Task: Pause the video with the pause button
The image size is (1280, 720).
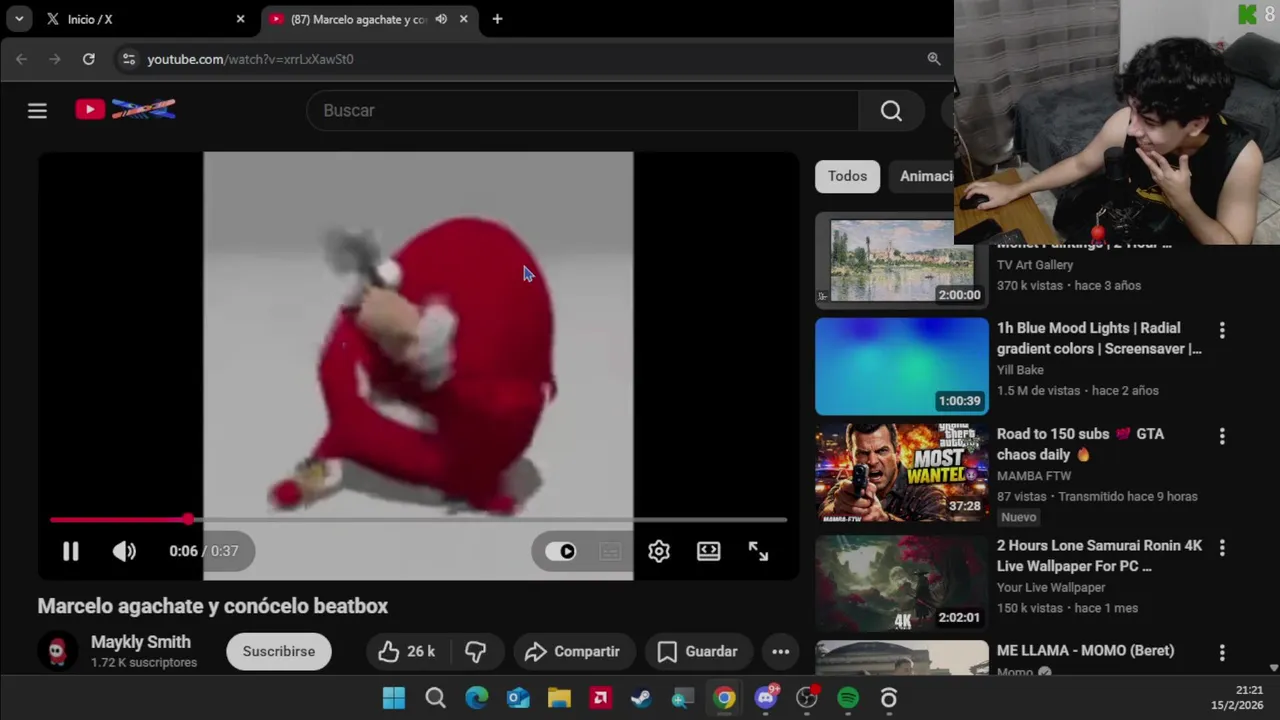Action: [70, 551]
